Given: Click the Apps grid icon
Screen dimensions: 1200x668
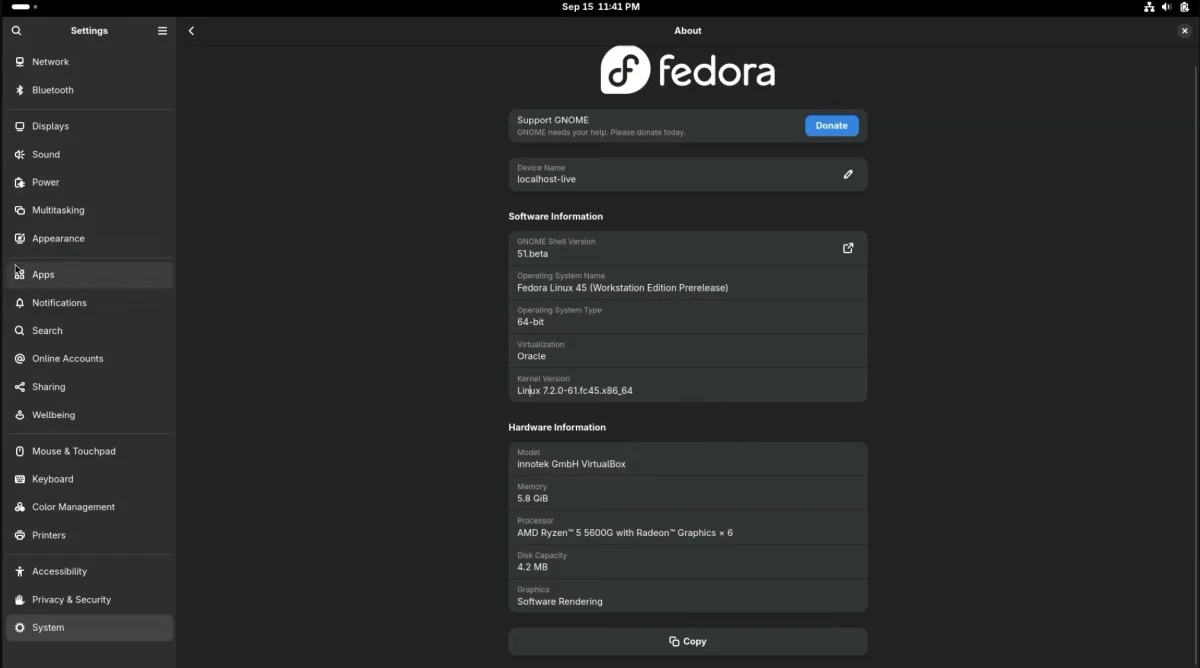Looking at the screenshot, I should [x=20, y=274].
